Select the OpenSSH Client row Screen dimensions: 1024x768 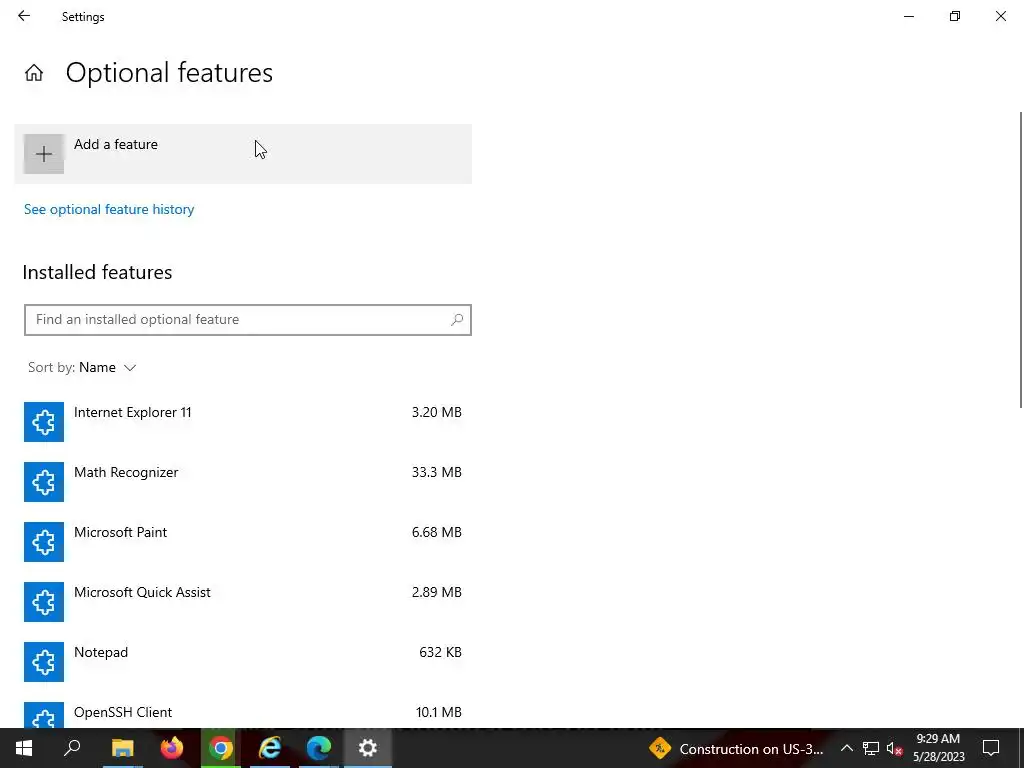tap(243, 712)
